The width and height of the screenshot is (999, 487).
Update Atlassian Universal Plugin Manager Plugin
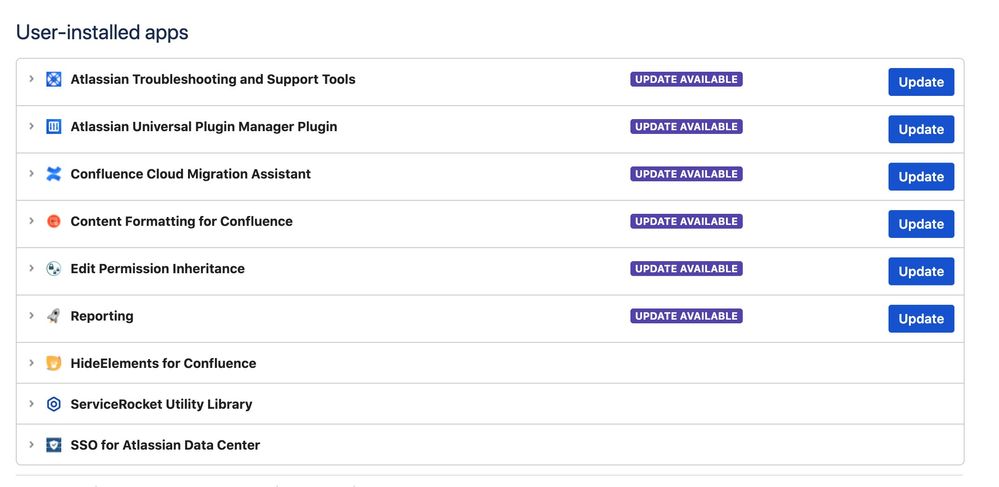(x=921, y=129)
